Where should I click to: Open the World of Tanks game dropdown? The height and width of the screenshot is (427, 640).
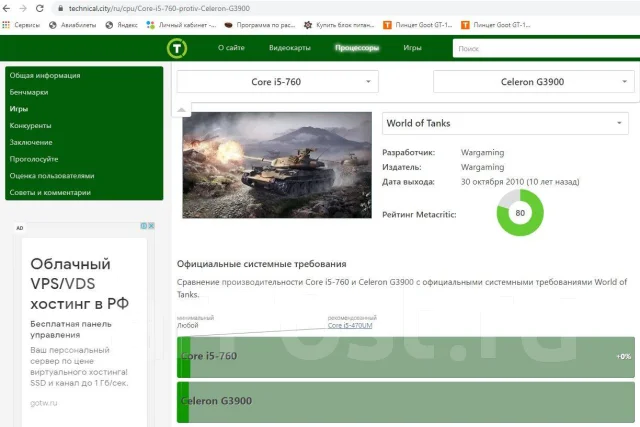click(505, 123)
